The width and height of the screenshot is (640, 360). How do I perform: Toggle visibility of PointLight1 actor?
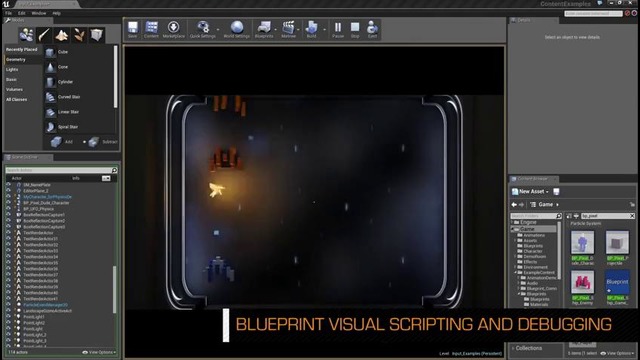pyautogui.click(x=8, y=317)
